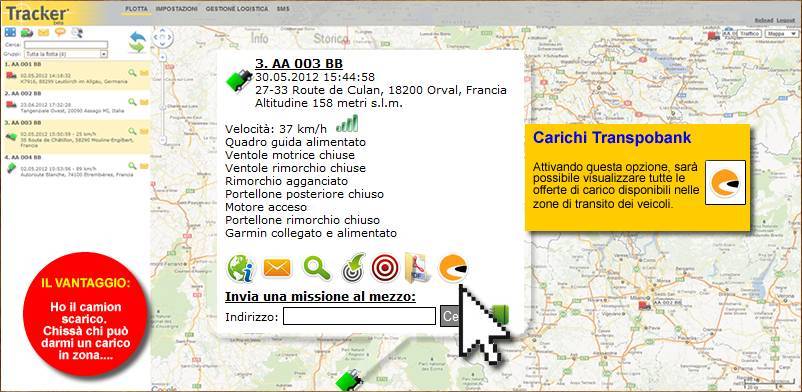This screenshot has width=802, height=392.
Task: Click the blue back arrow in sidebar
Action: tap(137, 36)
